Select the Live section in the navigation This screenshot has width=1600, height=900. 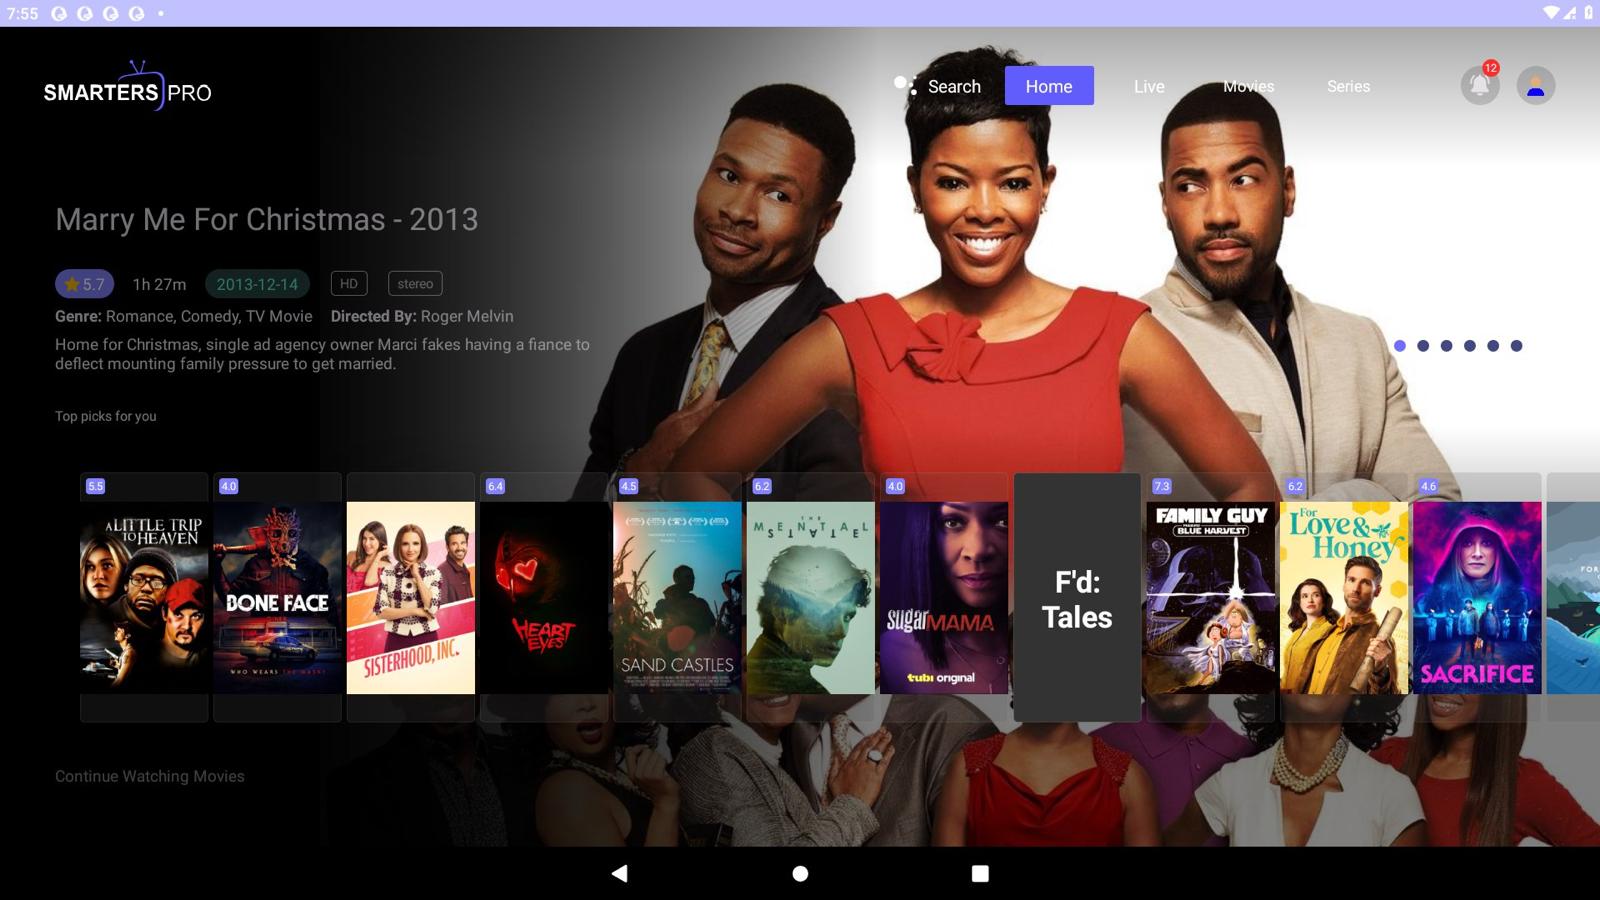point(1148,87)
